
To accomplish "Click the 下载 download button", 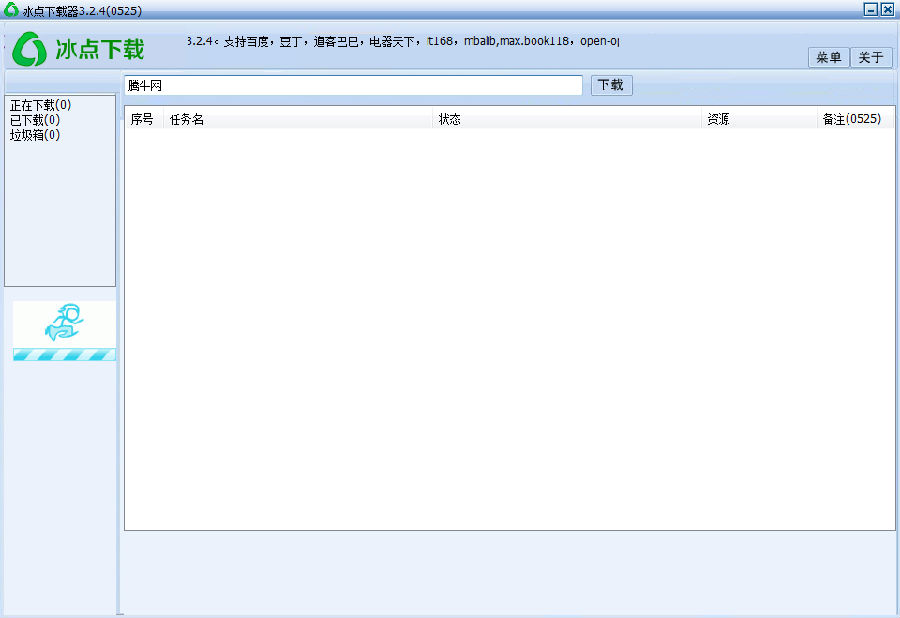I will click(611, 85).
